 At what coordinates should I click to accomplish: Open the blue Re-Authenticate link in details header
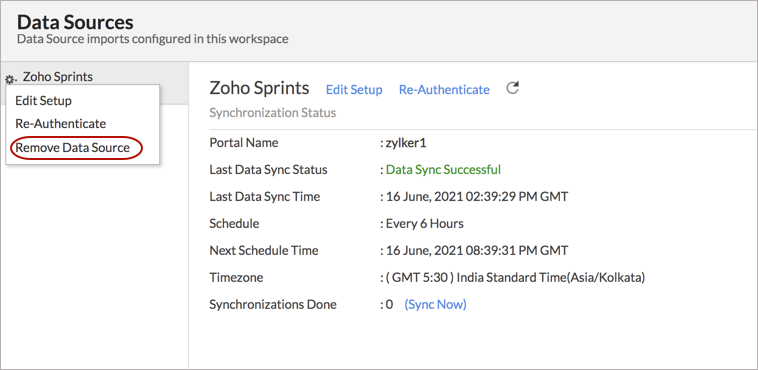pyautogui.click(x=444, y=90)
